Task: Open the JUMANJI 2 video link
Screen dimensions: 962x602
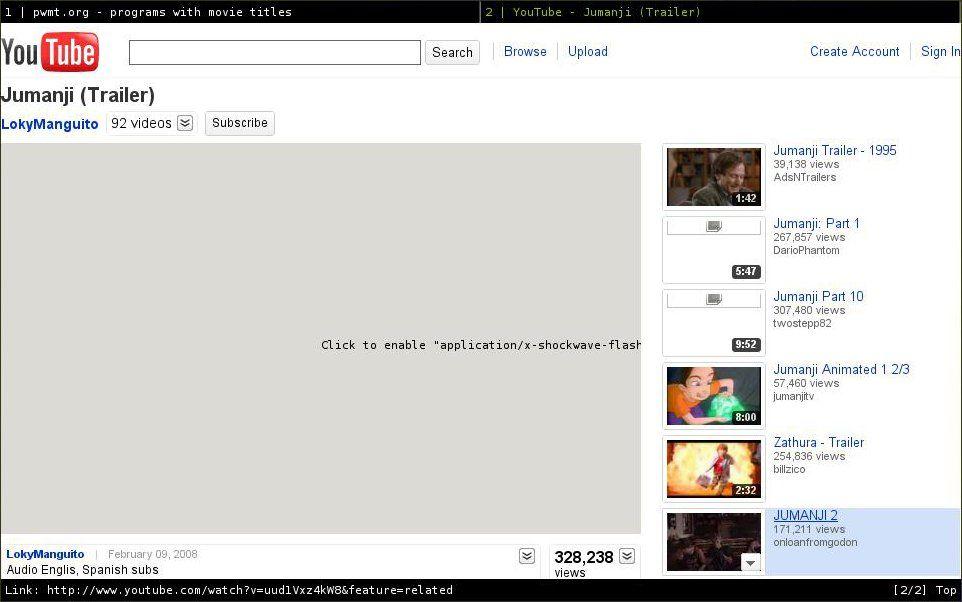Action: coord(805,515)
